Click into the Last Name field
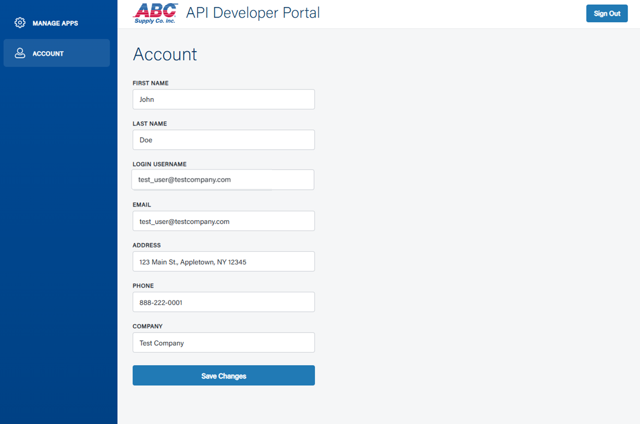 [x=223, y=140]
